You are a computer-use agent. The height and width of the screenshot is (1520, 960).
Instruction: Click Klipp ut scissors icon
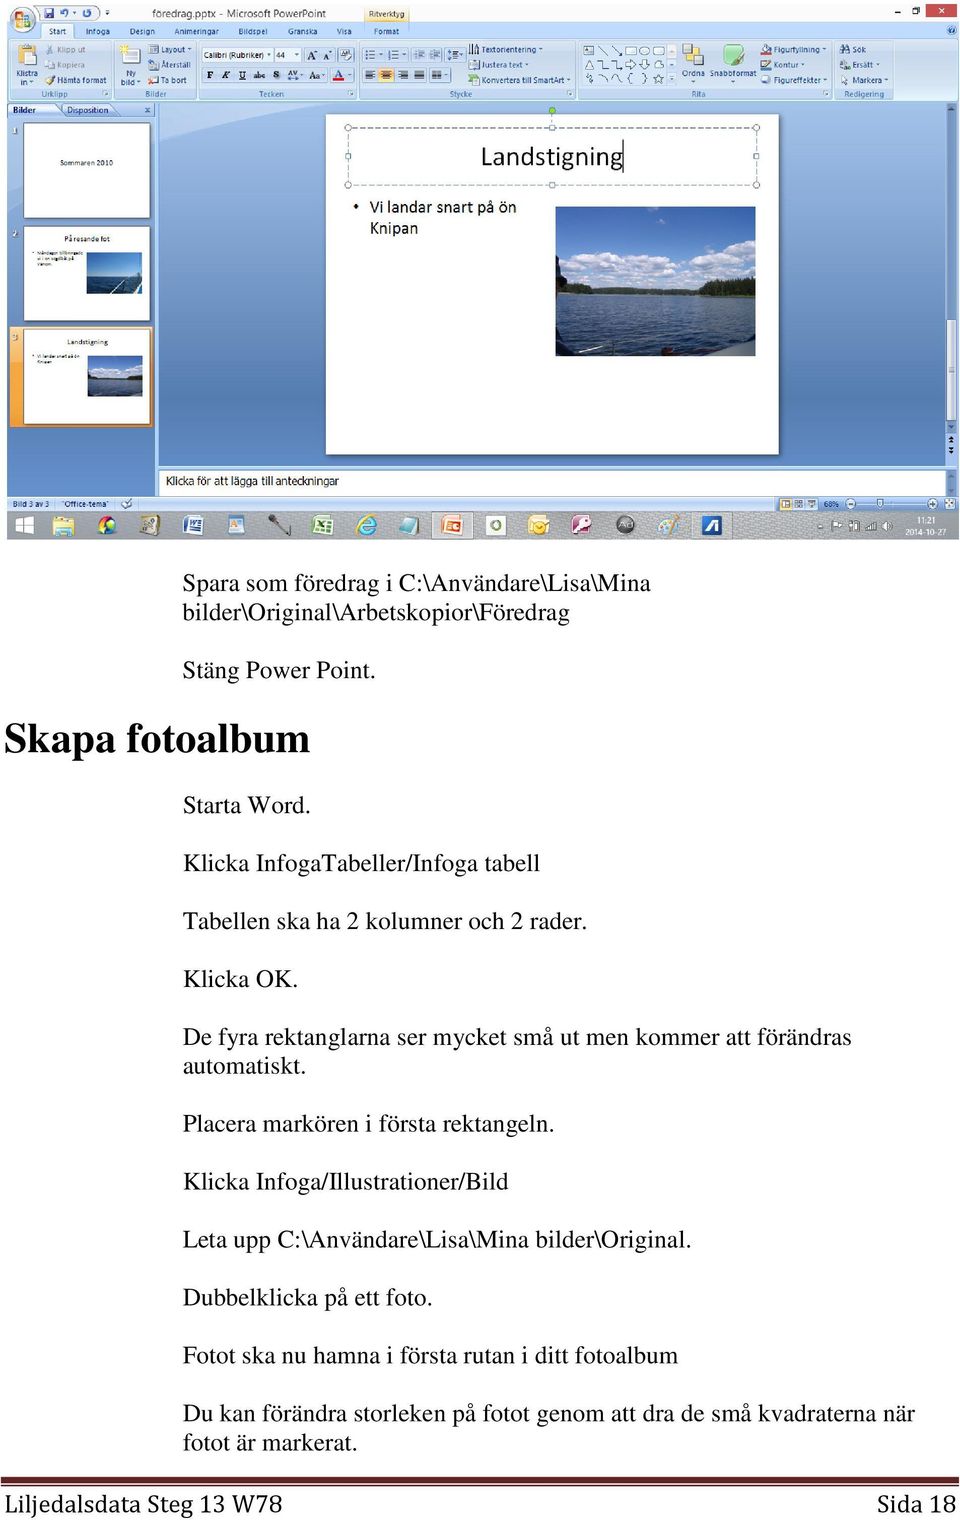(x=49, y=49)
